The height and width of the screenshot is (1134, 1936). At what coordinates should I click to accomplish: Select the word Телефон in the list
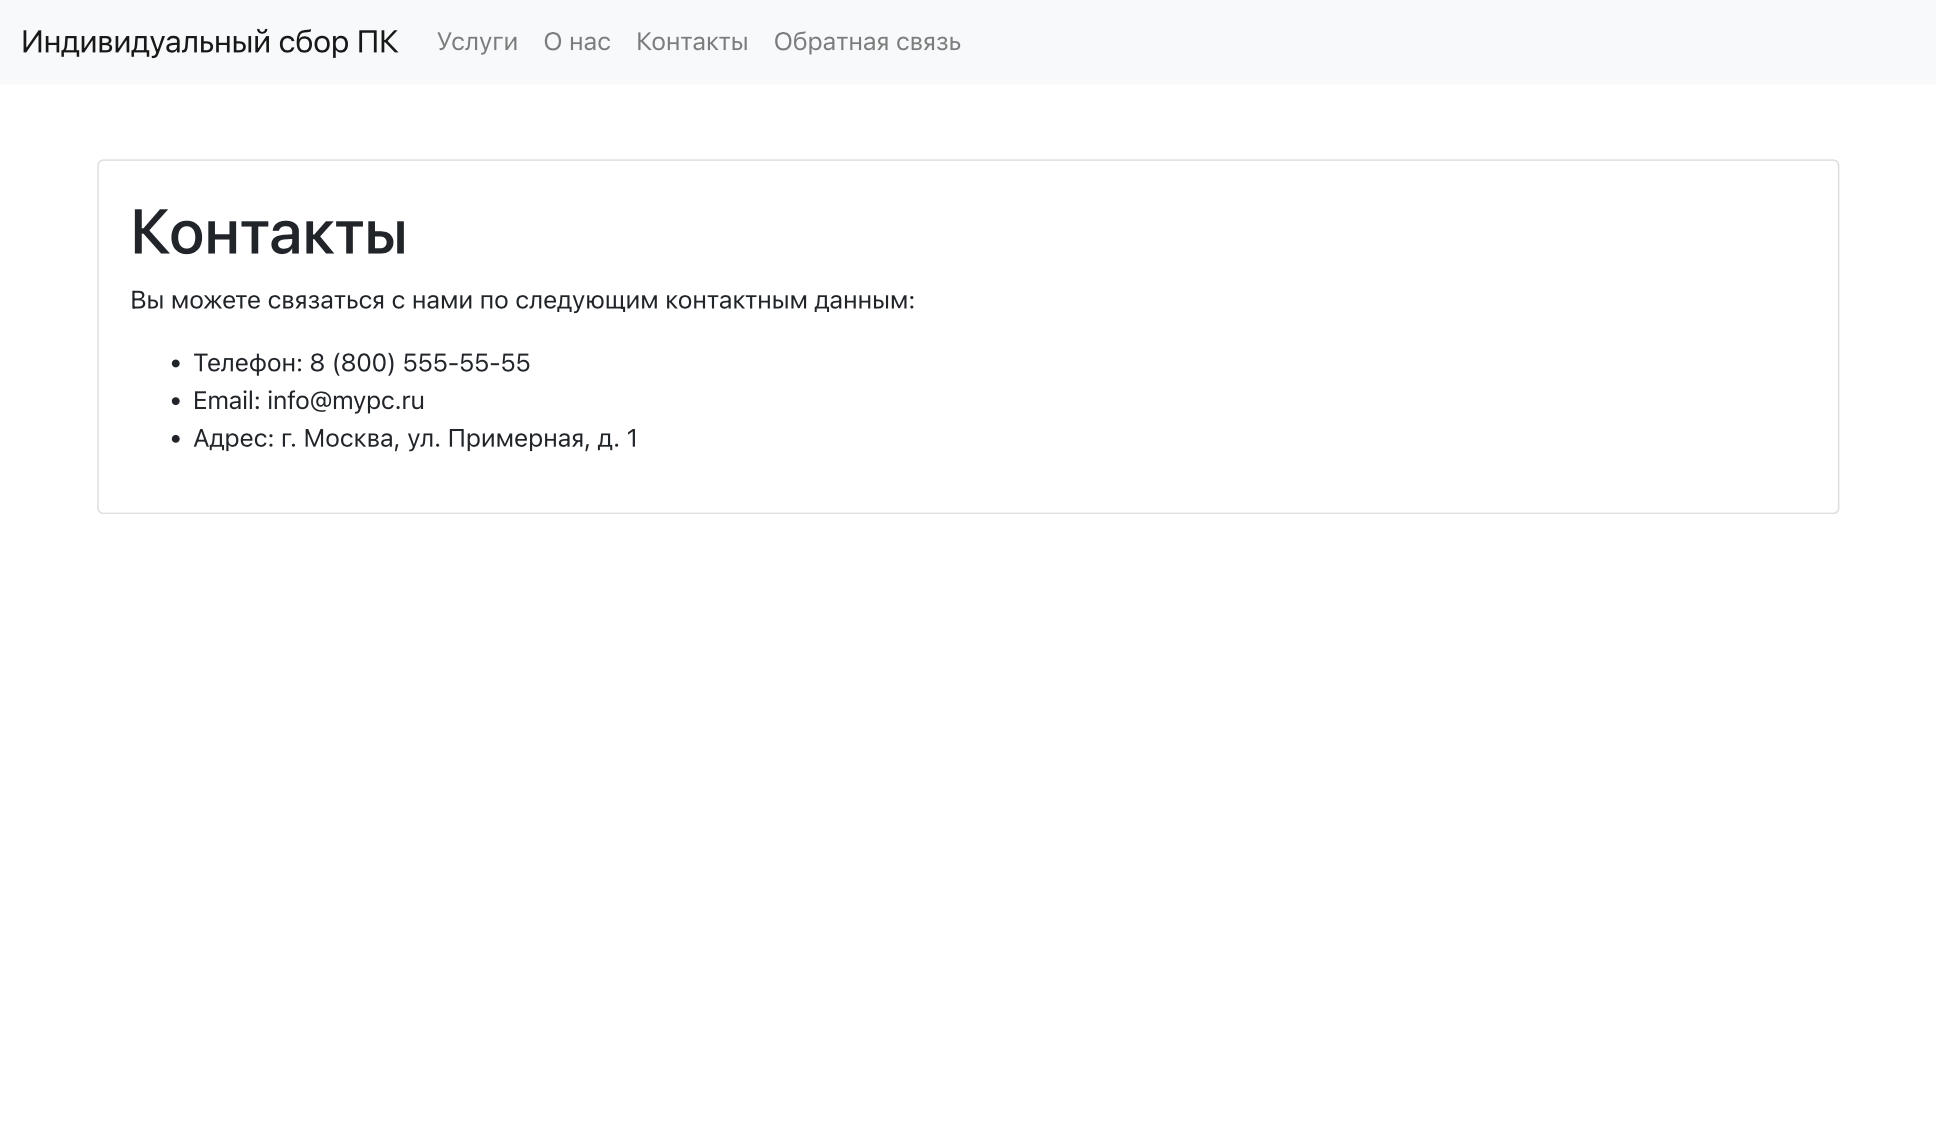click(245, 363)
